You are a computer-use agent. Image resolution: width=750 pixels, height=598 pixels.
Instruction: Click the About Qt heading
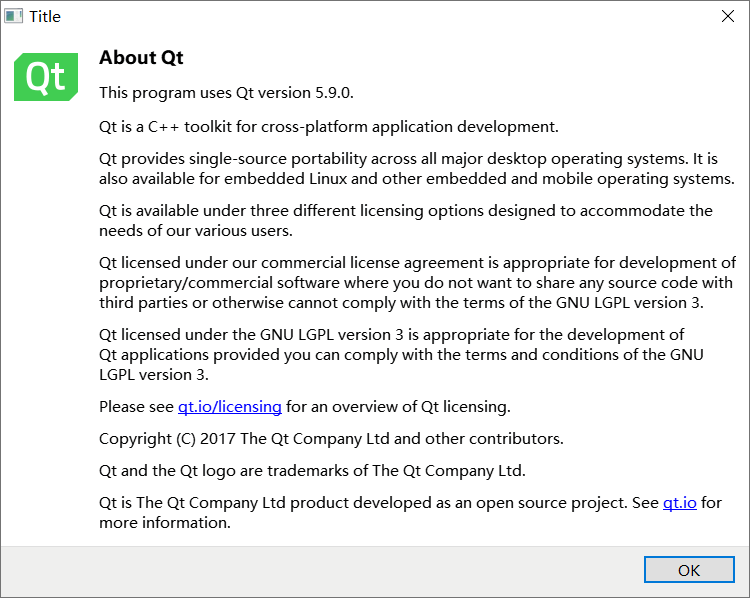click(141, 57)
